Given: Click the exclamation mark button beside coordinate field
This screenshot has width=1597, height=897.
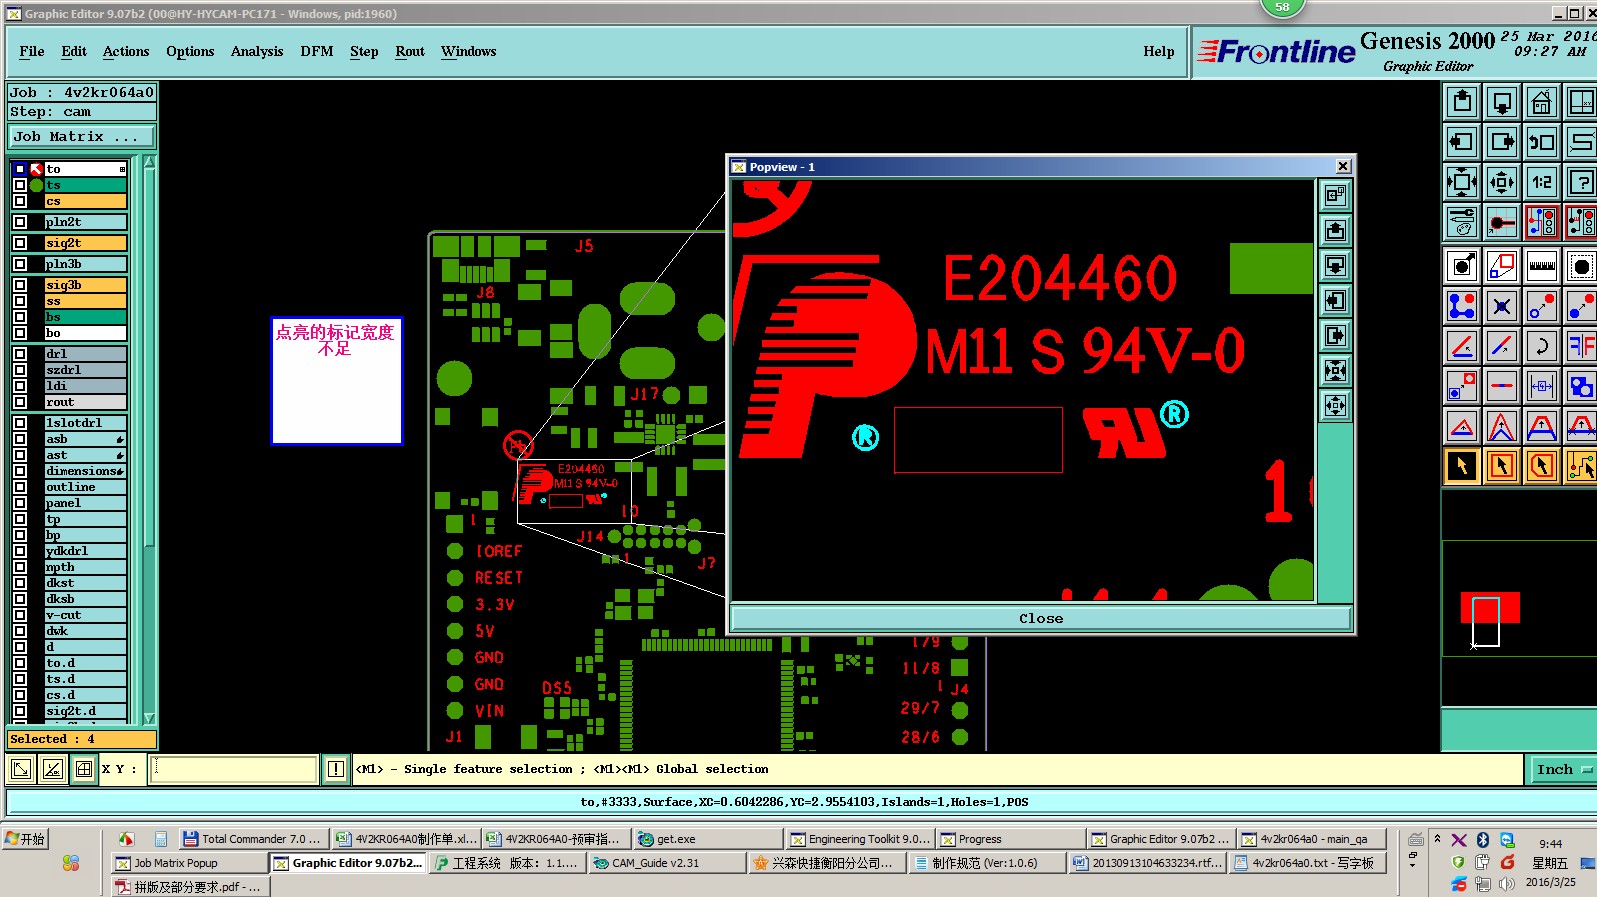Looking at the screenshot, I should [x=336, y=769].
